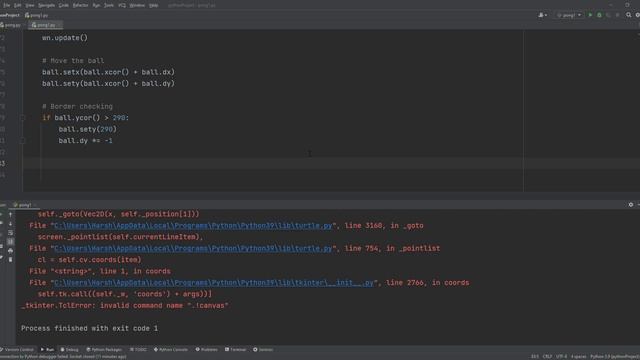Image resolution: width=640 pixels, height=360 pixels.
Task: Open turtle.py link at line 754
Action: click(193, 249)
